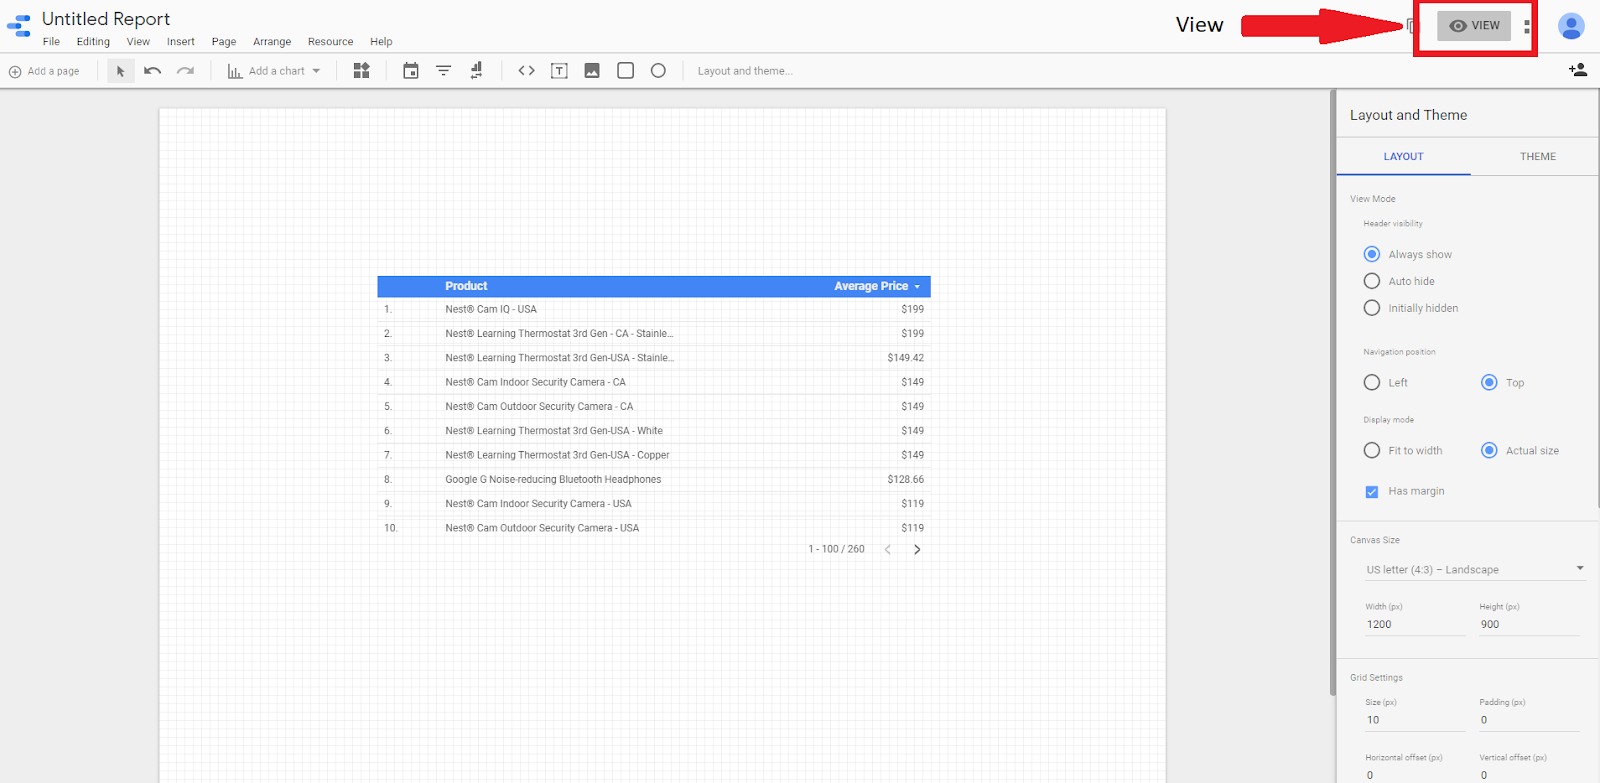Insert a date range control
The height and width of the screenshot is (783, 1600).
(x=411, y=71)
